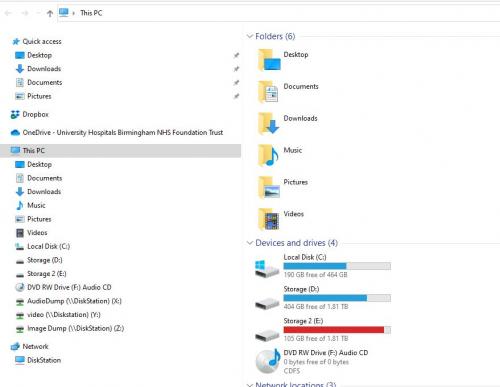The height and width of the screenshot is (387, 500).
Task: Open the Documents folder icon in Folders
Action: 268,92
